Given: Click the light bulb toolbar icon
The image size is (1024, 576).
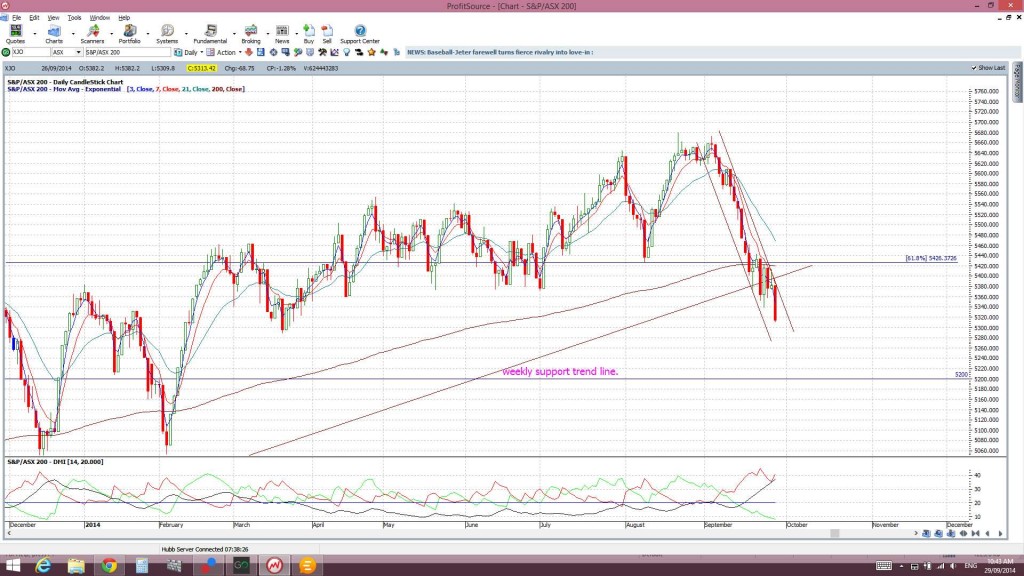Looking at the screenshot, I should point(347,52).
